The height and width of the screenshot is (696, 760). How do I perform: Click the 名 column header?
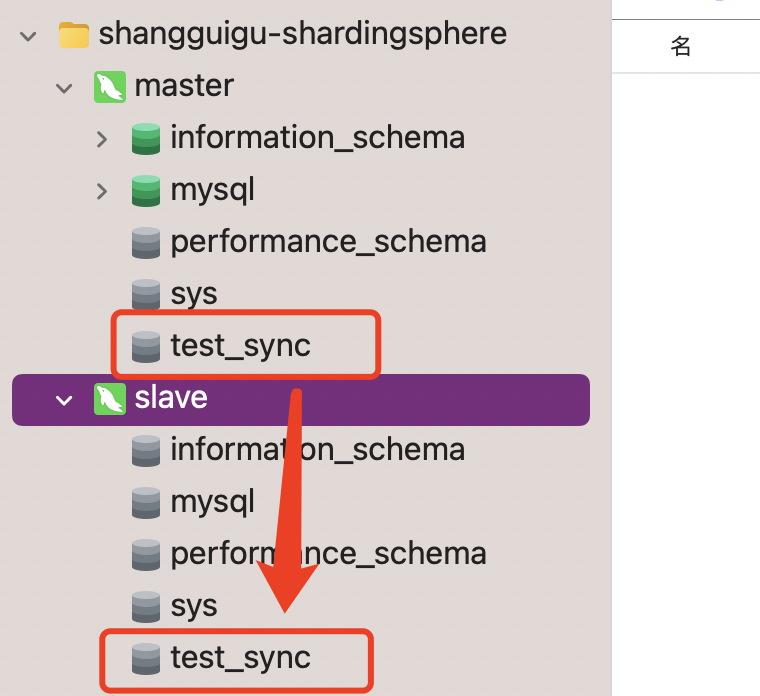click(x=681, y=46)
